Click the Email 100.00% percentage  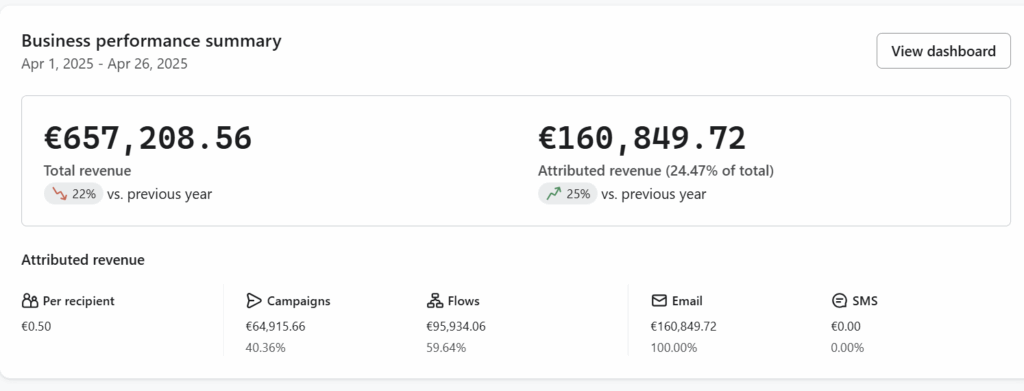(674, 348)
